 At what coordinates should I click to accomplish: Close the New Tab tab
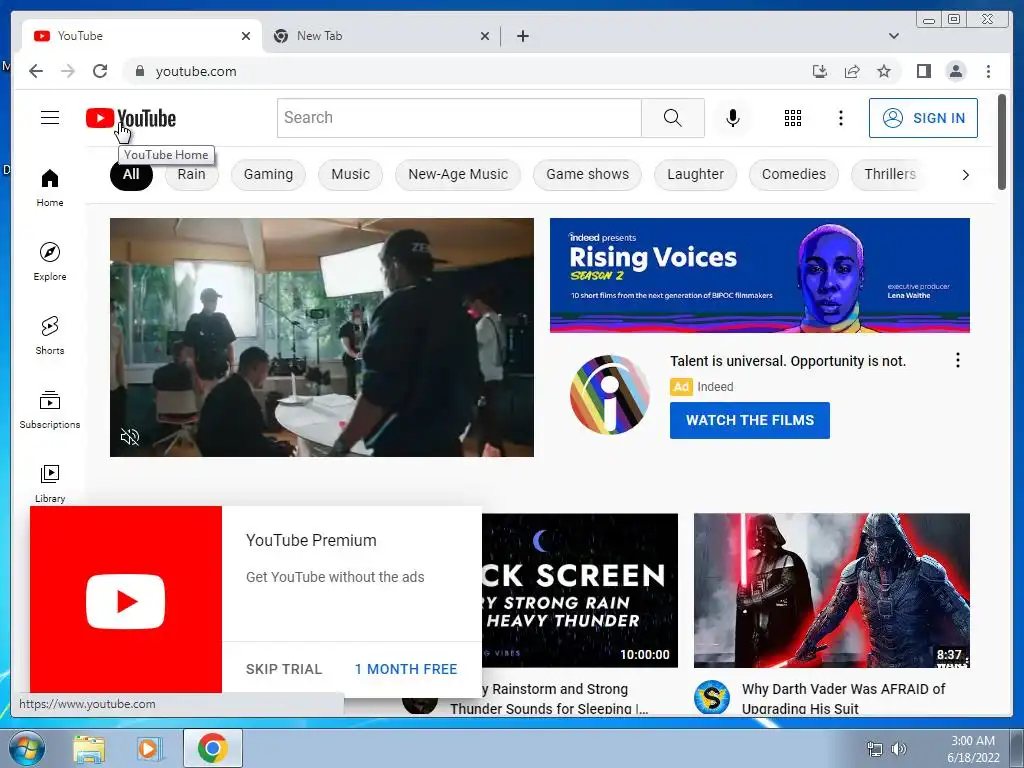(485, 36)
